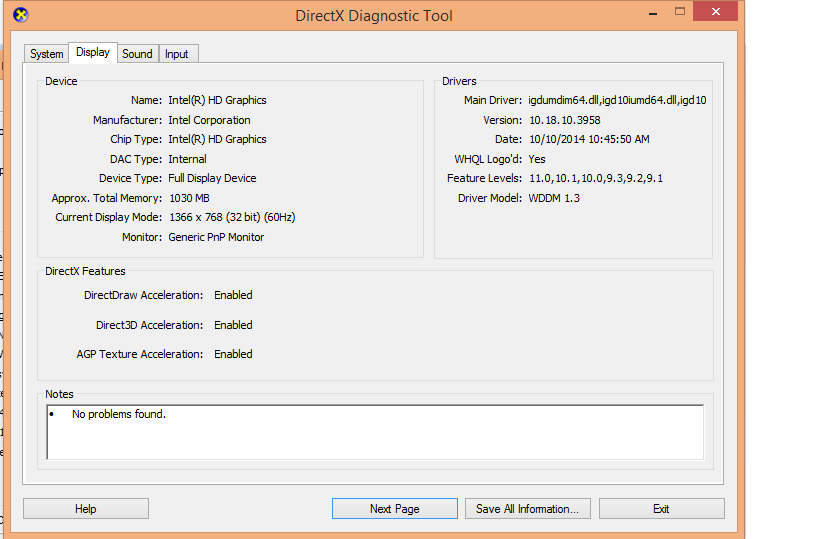Click inside the Notes text box
The height and width of the screenshot is (539, 819).
[375, 432]
